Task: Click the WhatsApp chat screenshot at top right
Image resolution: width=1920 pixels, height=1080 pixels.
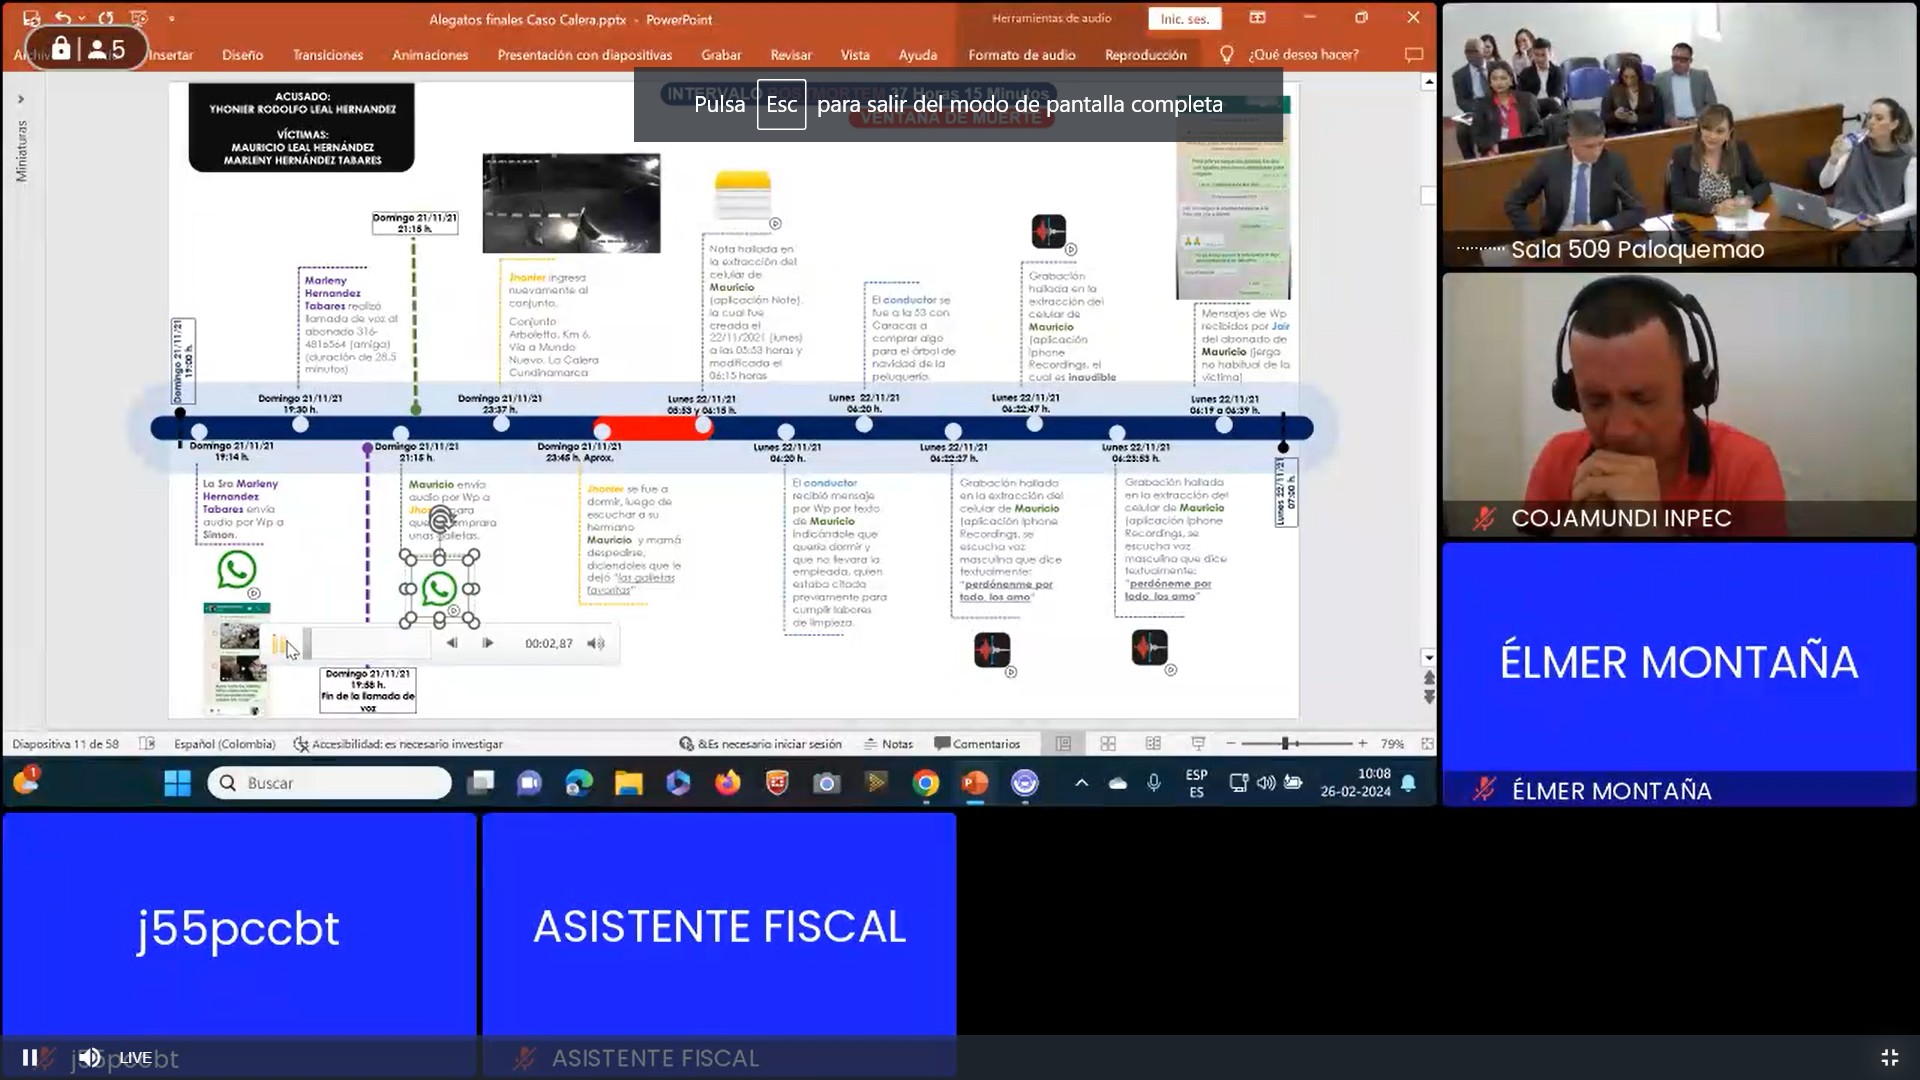Action: click(1233, 200)
